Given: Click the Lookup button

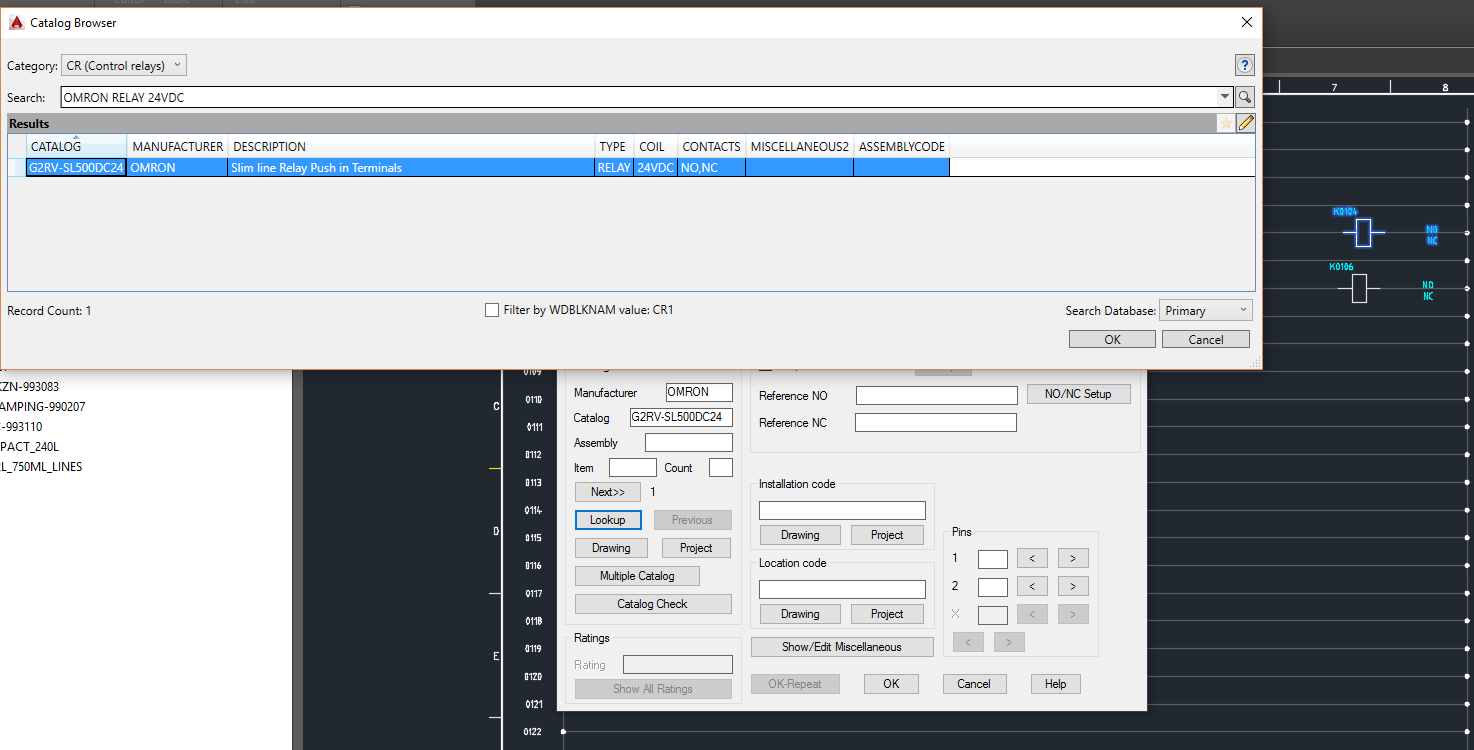Looking at the screenshot, I should coord(608,520).
